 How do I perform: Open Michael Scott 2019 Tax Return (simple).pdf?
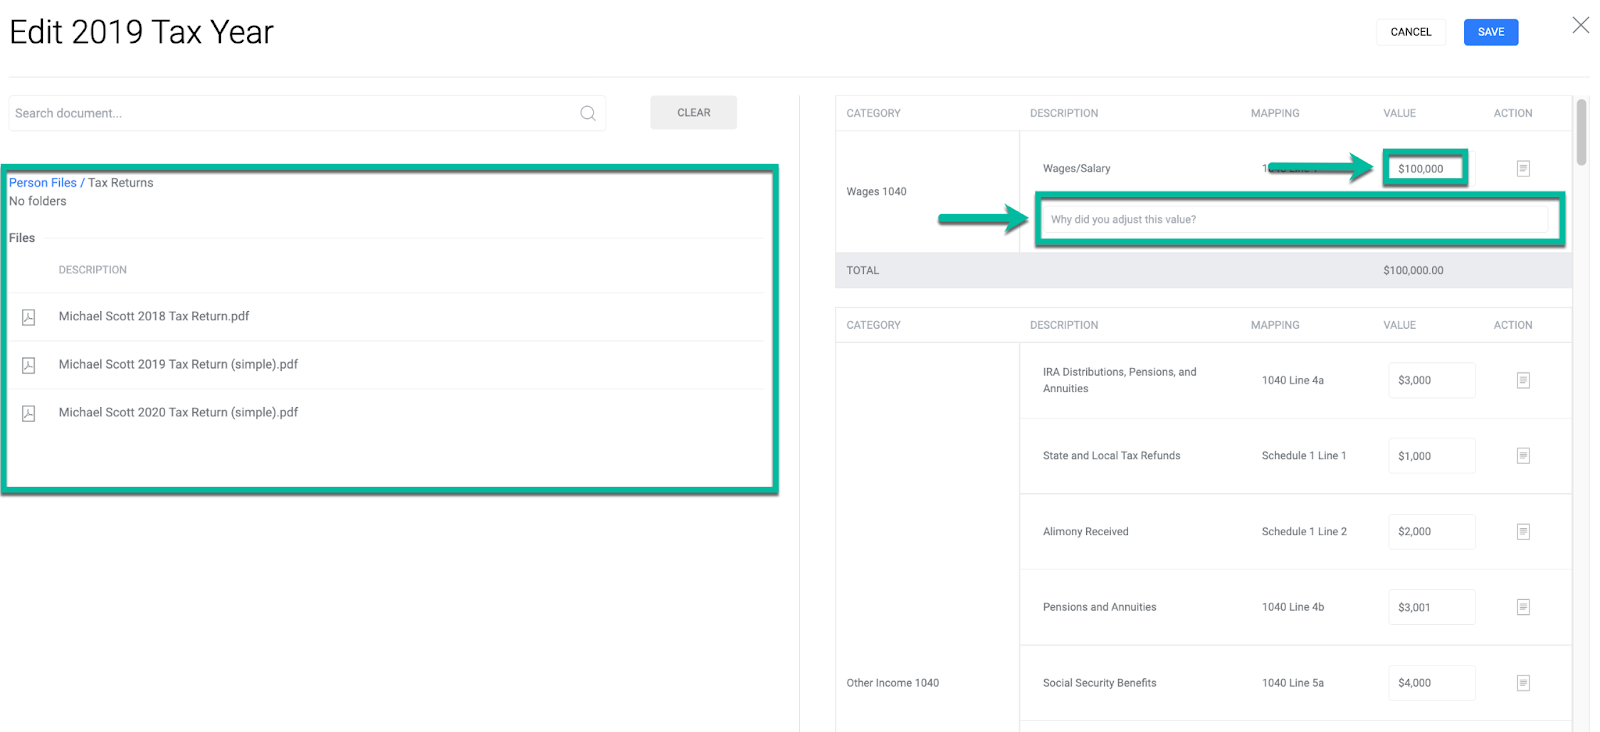(178, 365)
